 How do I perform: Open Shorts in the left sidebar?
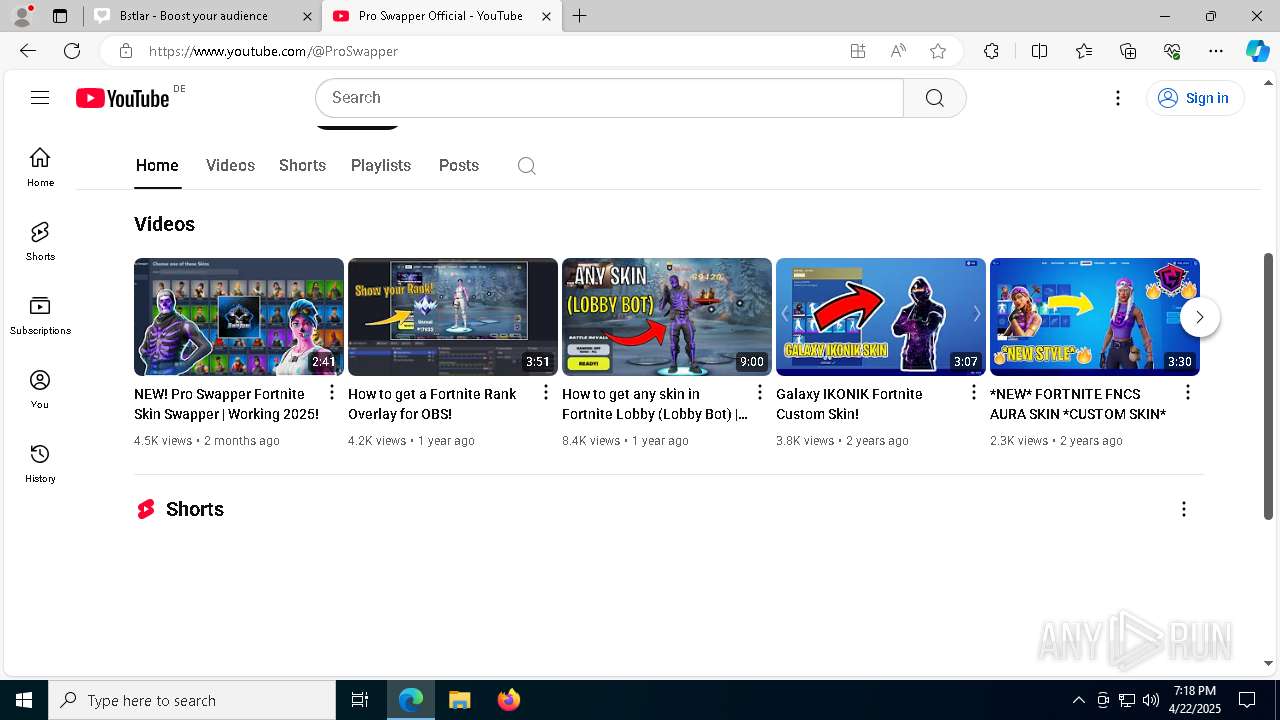coord(40,241)
